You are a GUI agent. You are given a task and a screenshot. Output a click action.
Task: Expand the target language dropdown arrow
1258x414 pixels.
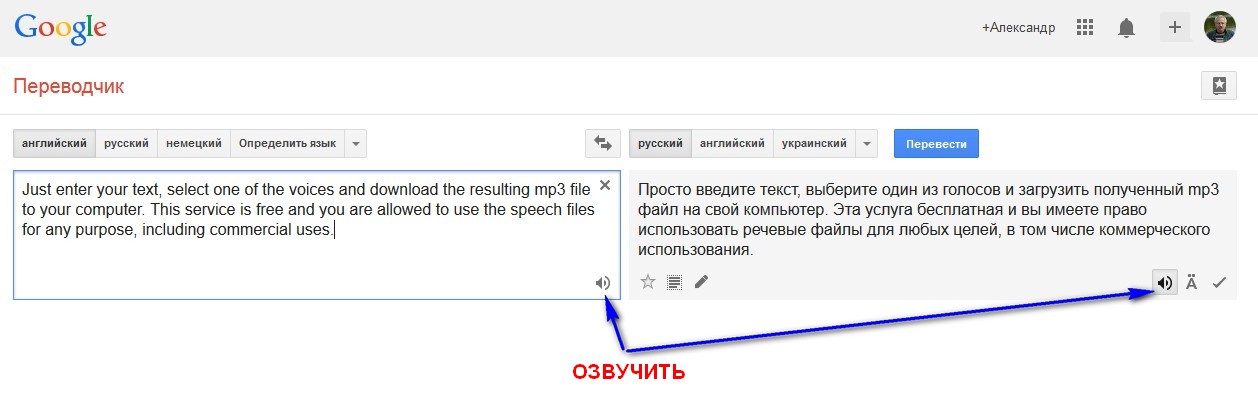point(867,144)
